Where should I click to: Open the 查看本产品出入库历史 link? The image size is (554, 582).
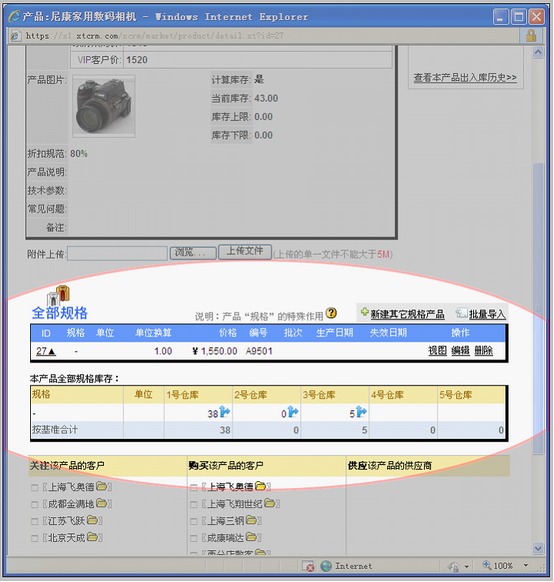coord(465,78)
